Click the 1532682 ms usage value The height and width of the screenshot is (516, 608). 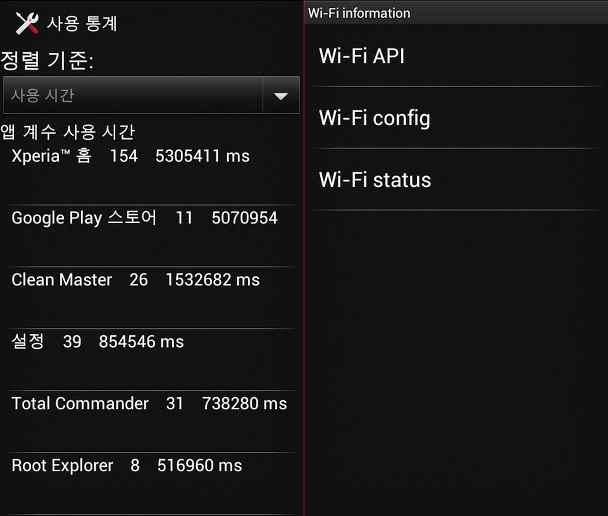(212, 280)
